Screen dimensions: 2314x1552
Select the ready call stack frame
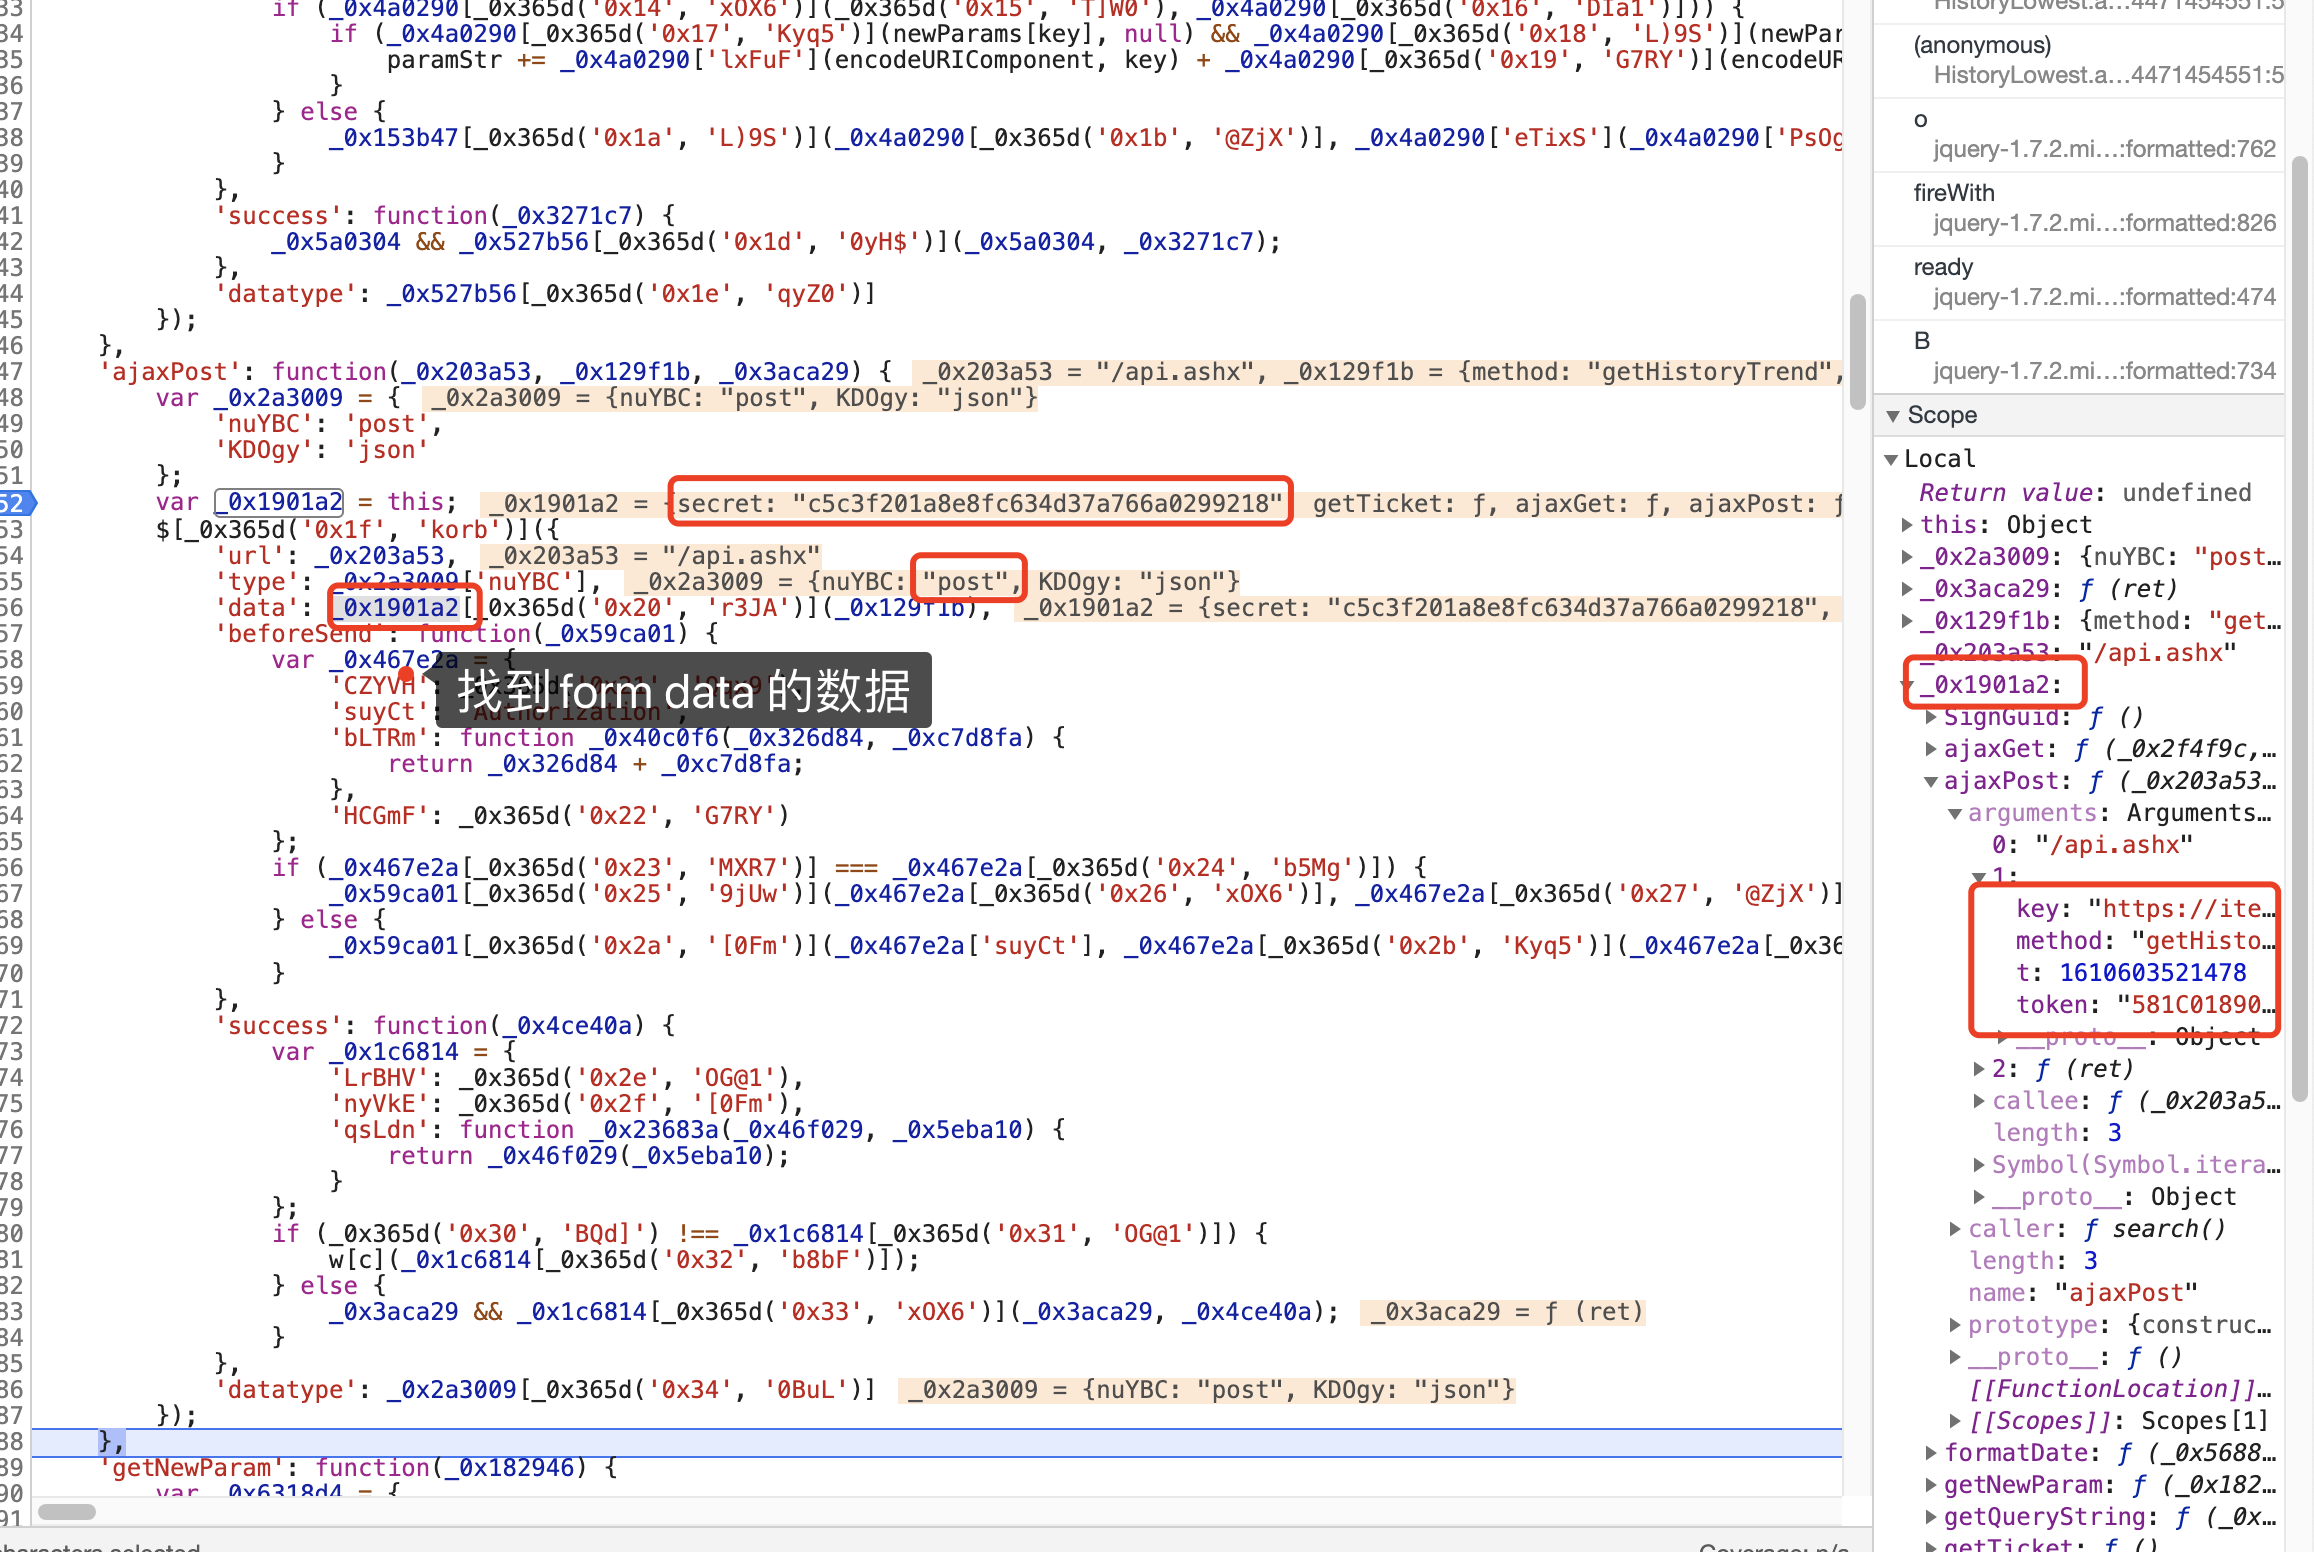tap(1942, 267)
